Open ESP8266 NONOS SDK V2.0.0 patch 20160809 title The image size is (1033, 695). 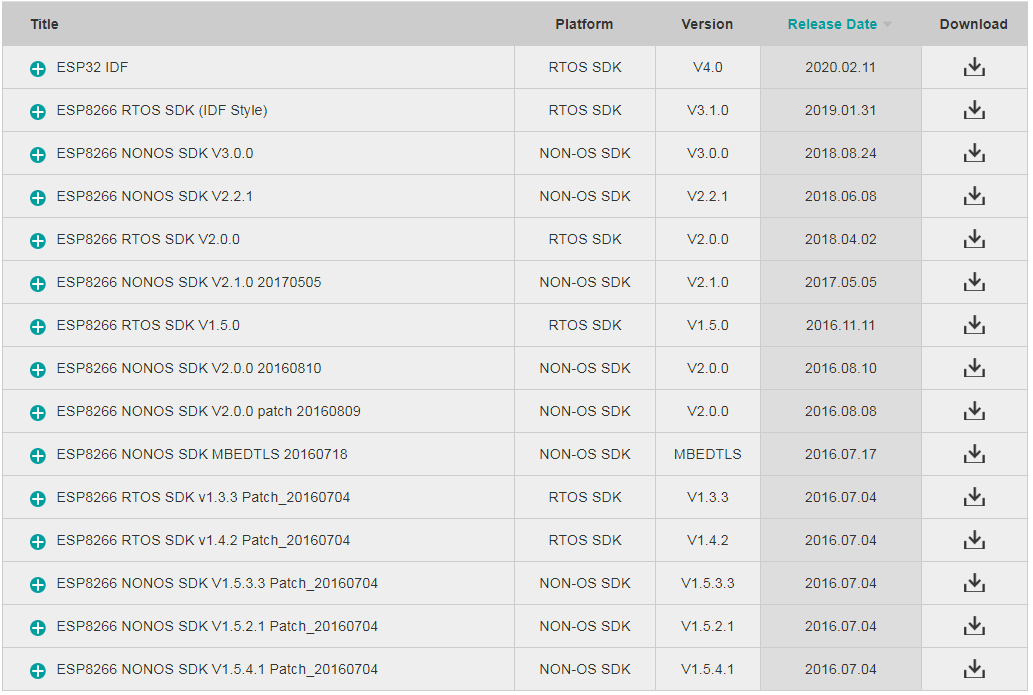click(x=209, y=411)
